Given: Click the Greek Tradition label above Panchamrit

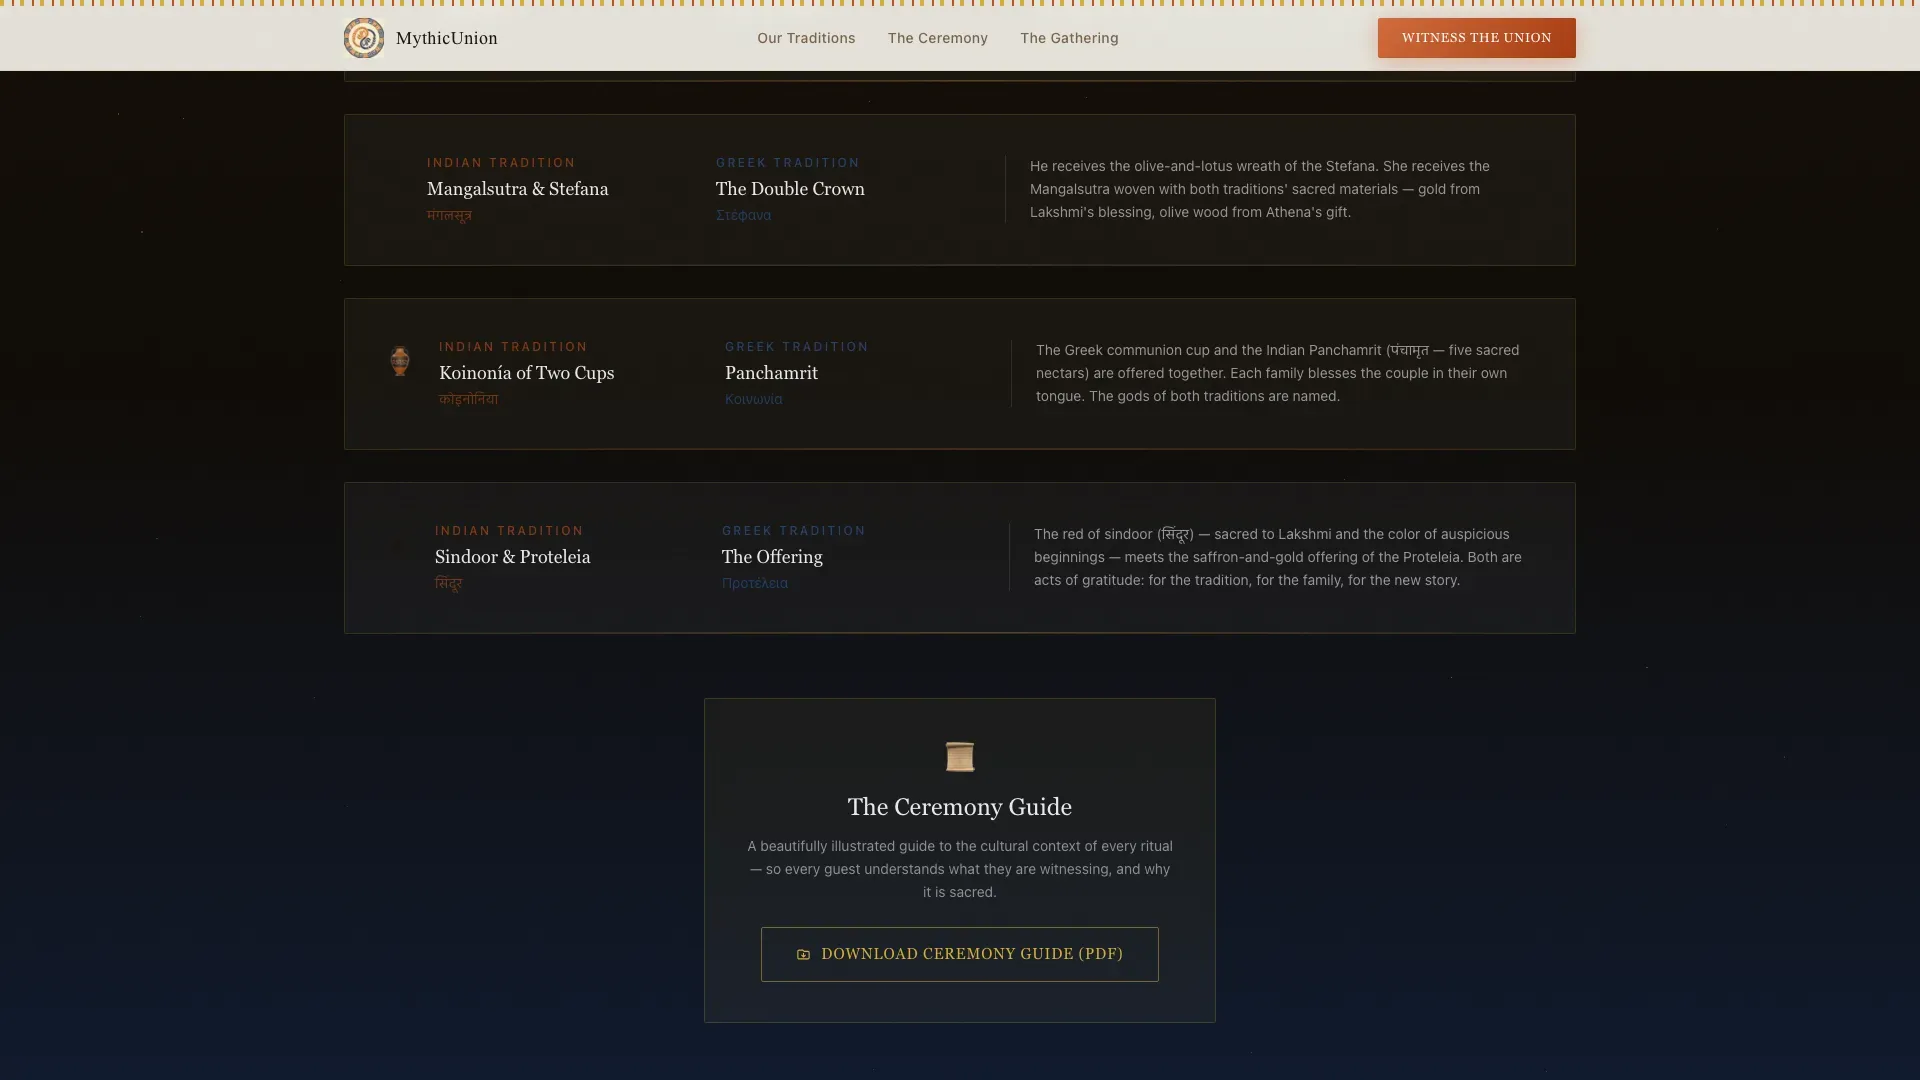Looking at the screenshot, I should [797, 347].
